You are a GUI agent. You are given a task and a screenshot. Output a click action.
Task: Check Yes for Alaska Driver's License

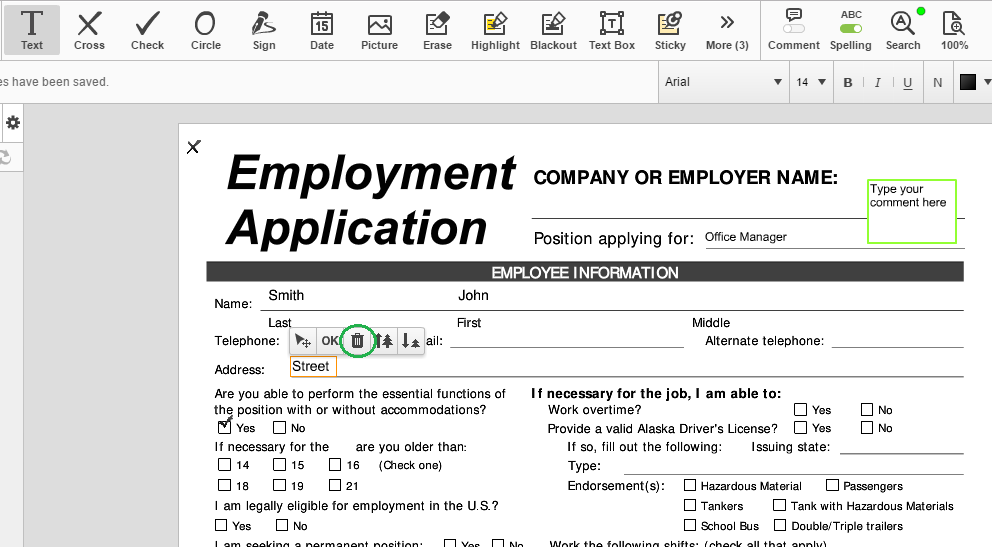[800, 427]
